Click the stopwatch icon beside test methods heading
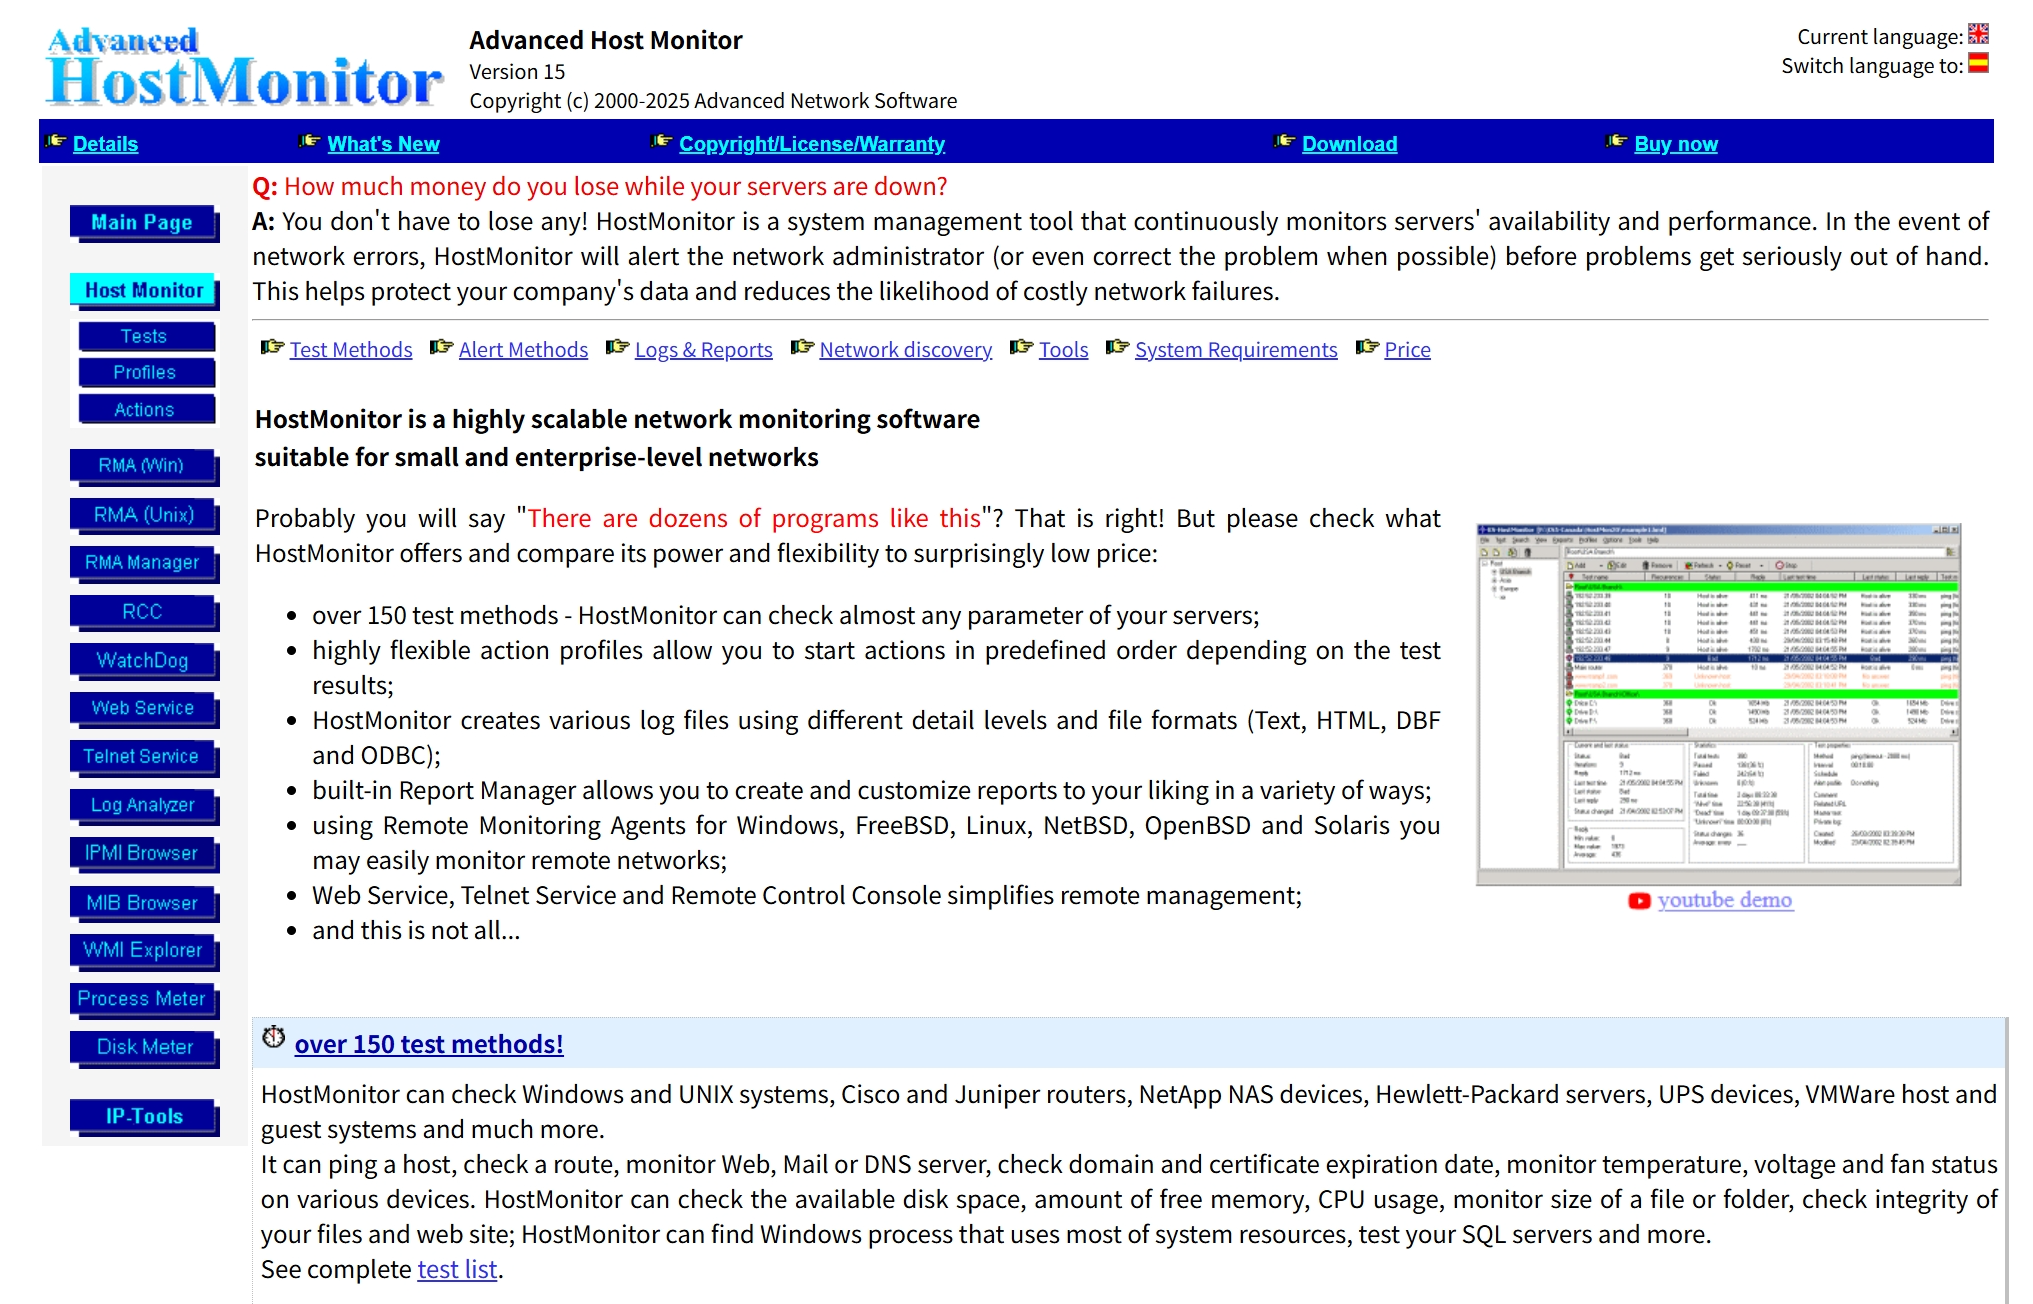Screen dimensions: 2033x1304 click(273, 1037)
